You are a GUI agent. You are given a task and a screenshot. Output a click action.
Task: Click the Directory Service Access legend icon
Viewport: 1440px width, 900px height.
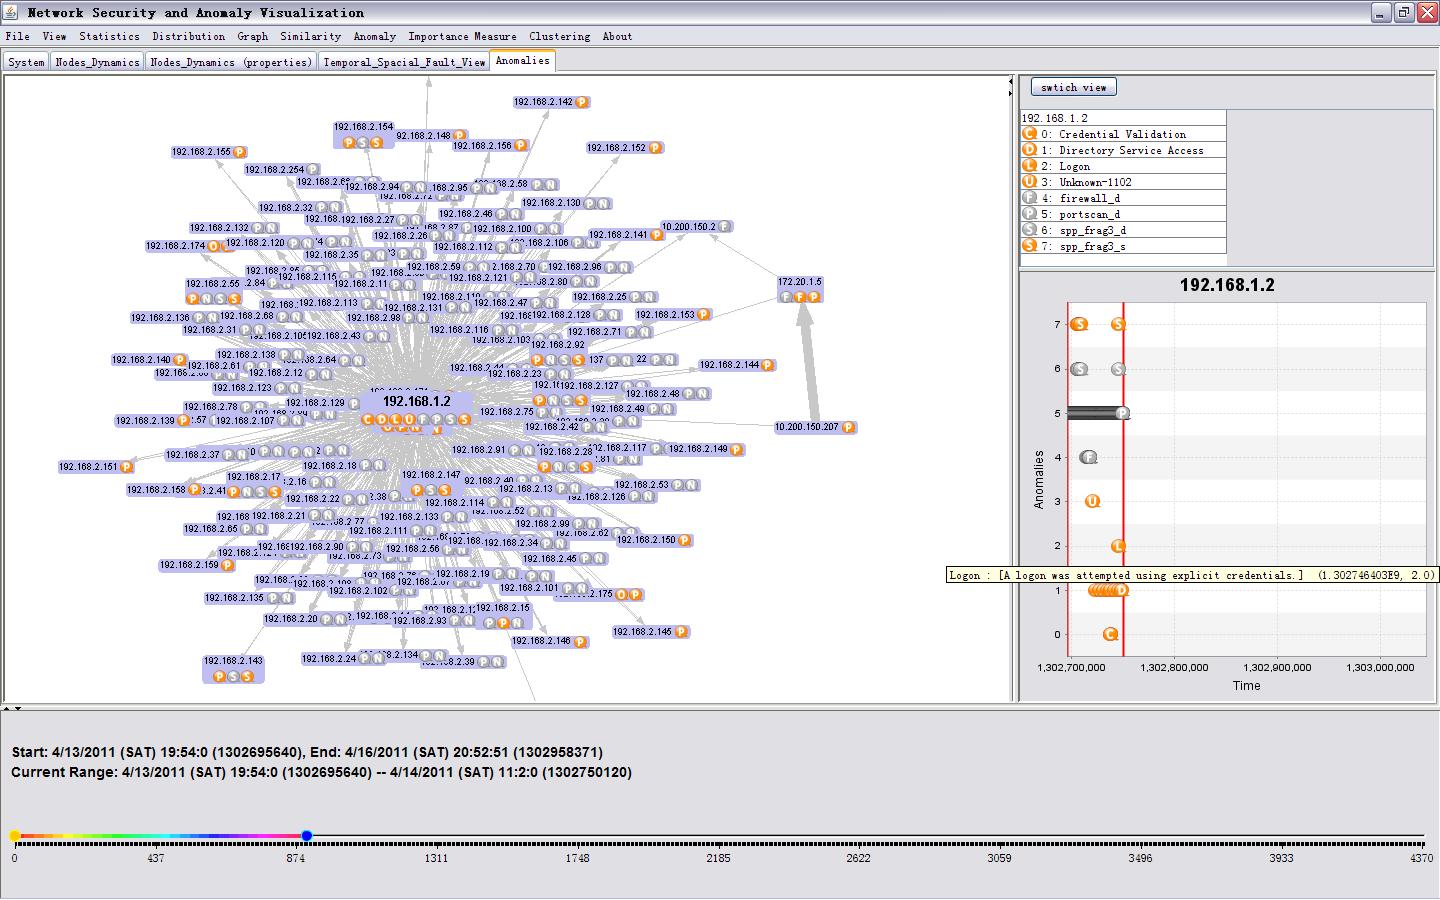pos(1029,150)
